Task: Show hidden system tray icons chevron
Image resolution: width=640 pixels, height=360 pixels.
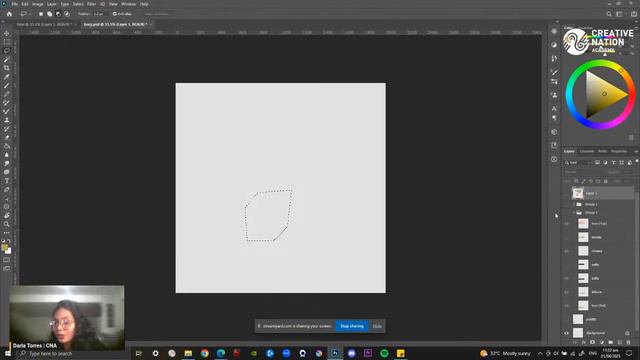Action: (540, 353)
